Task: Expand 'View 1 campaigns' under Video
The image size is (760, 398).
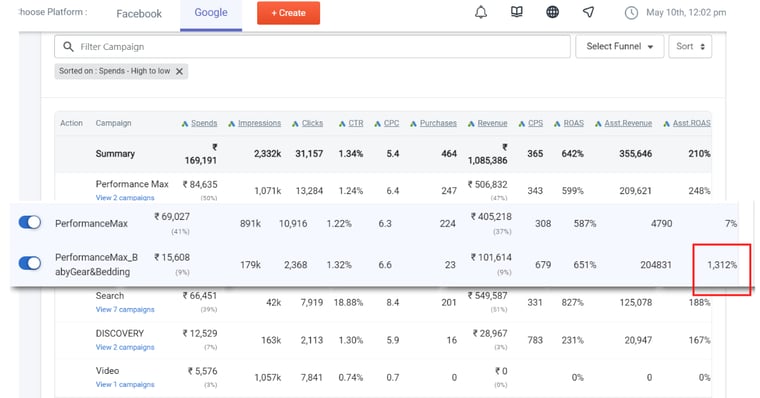Action: coord(125,384)
